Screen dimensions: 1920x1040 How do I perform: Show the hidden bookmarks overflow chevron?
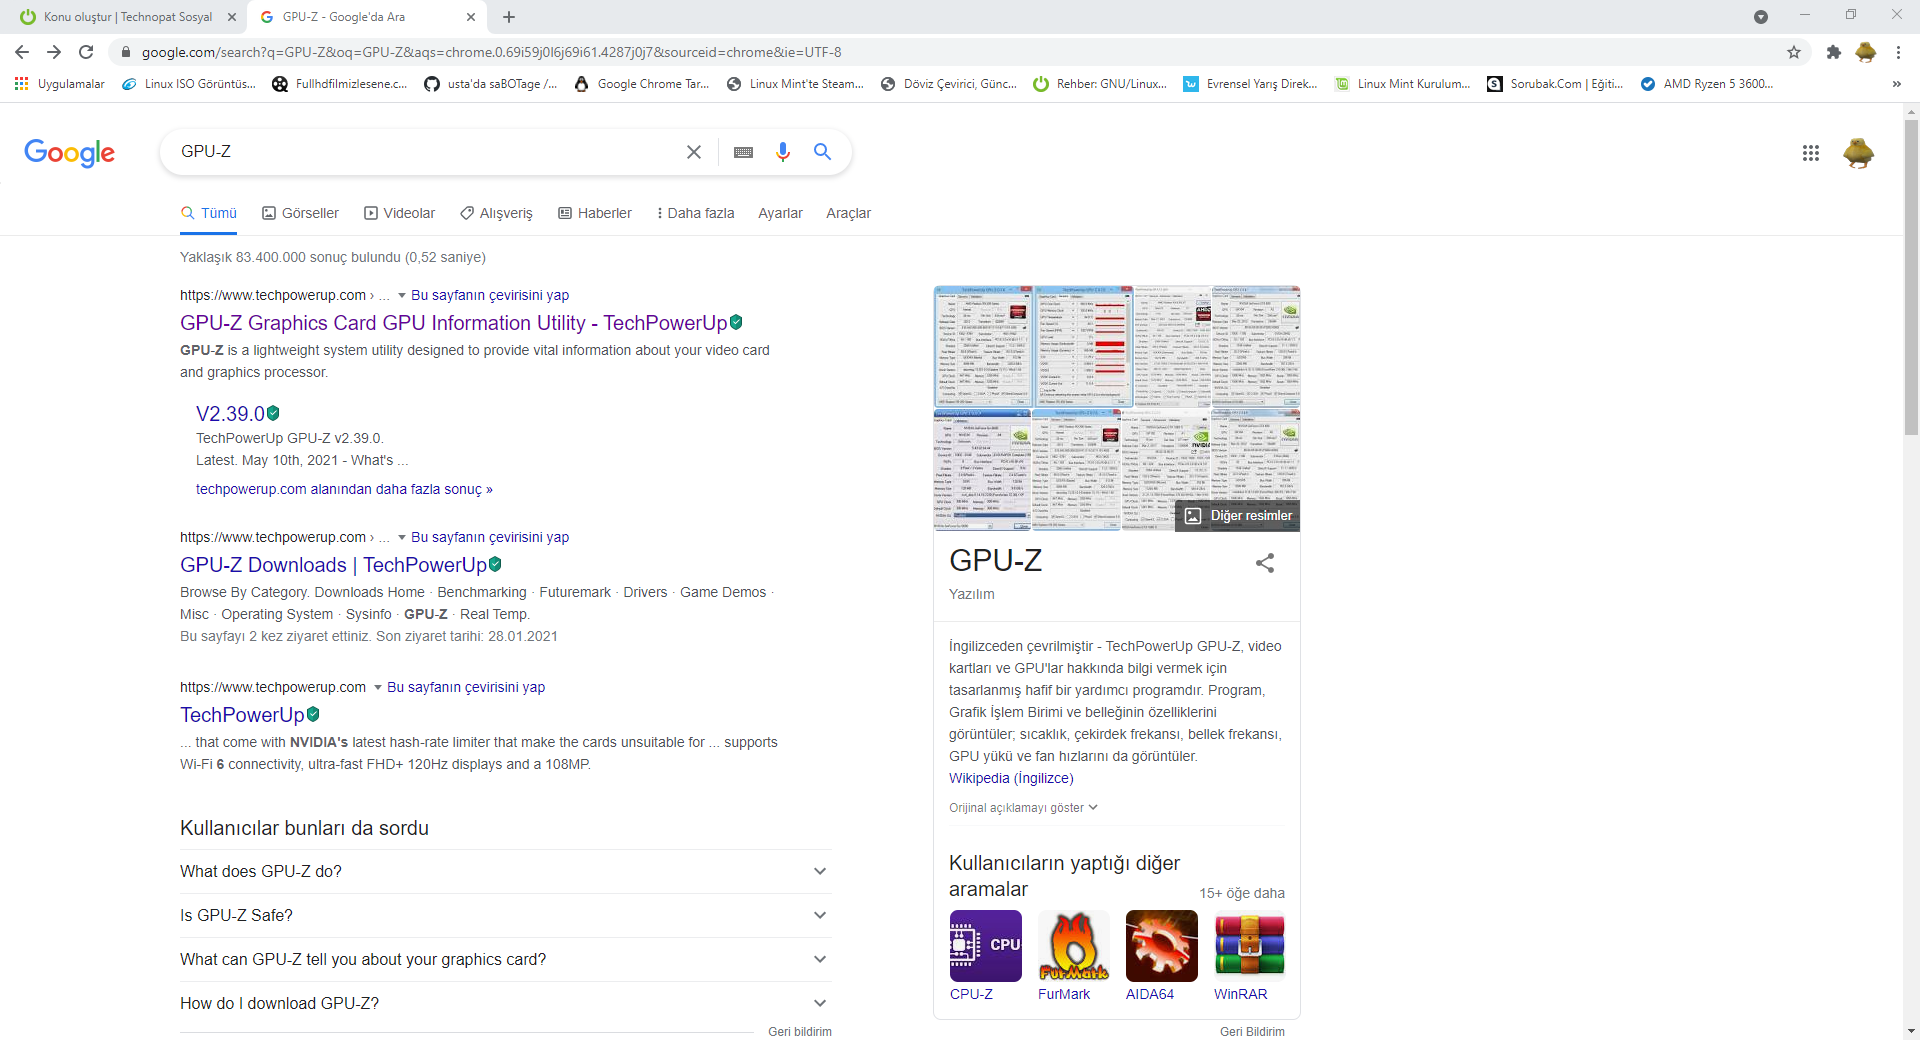point(1896,84)
